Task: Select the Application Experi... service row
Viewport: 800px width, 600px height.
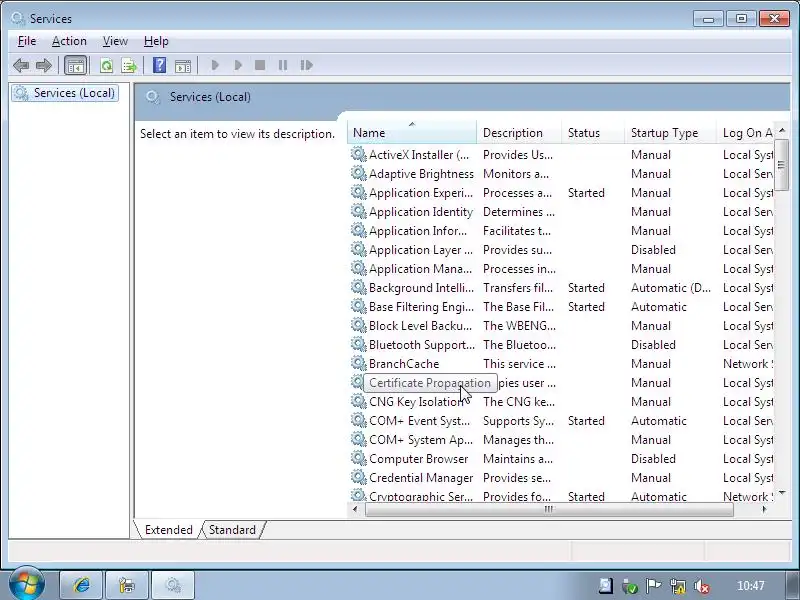Action: click(561, 193)
